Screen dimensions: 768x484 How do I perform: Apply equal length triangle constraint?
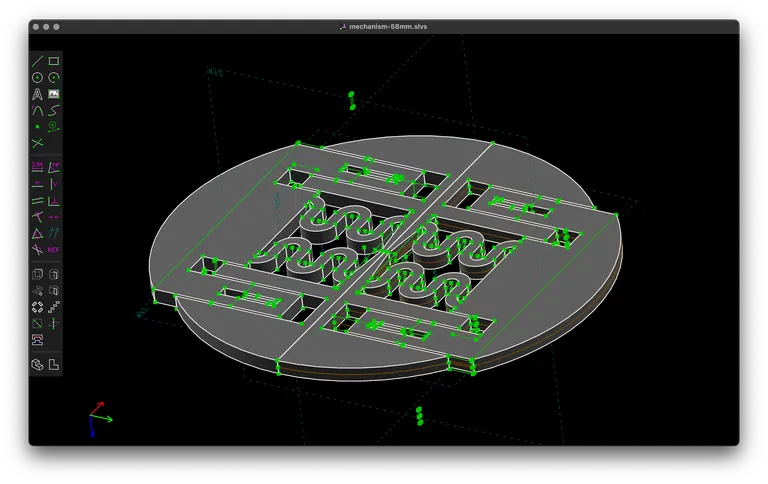[x=37, y=234]
